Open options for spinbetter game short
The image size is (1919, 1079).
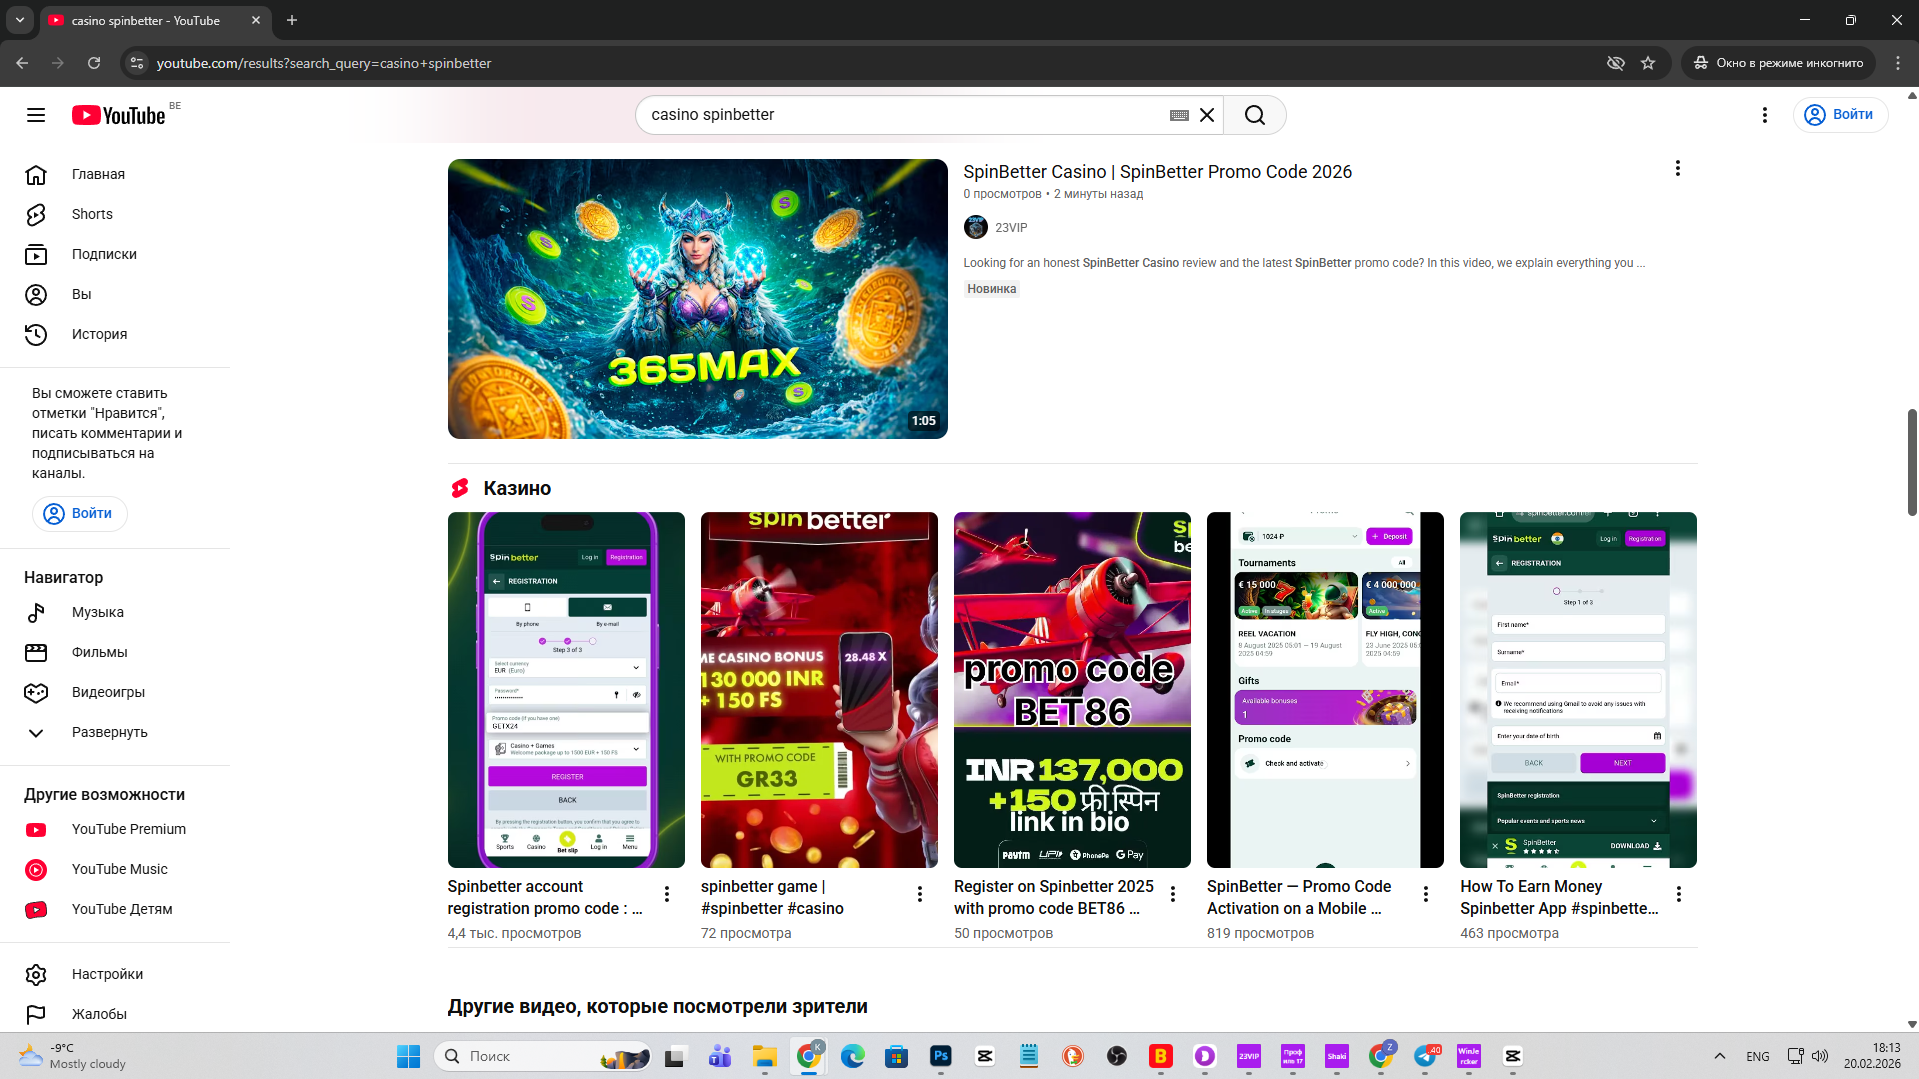[919, 894]
